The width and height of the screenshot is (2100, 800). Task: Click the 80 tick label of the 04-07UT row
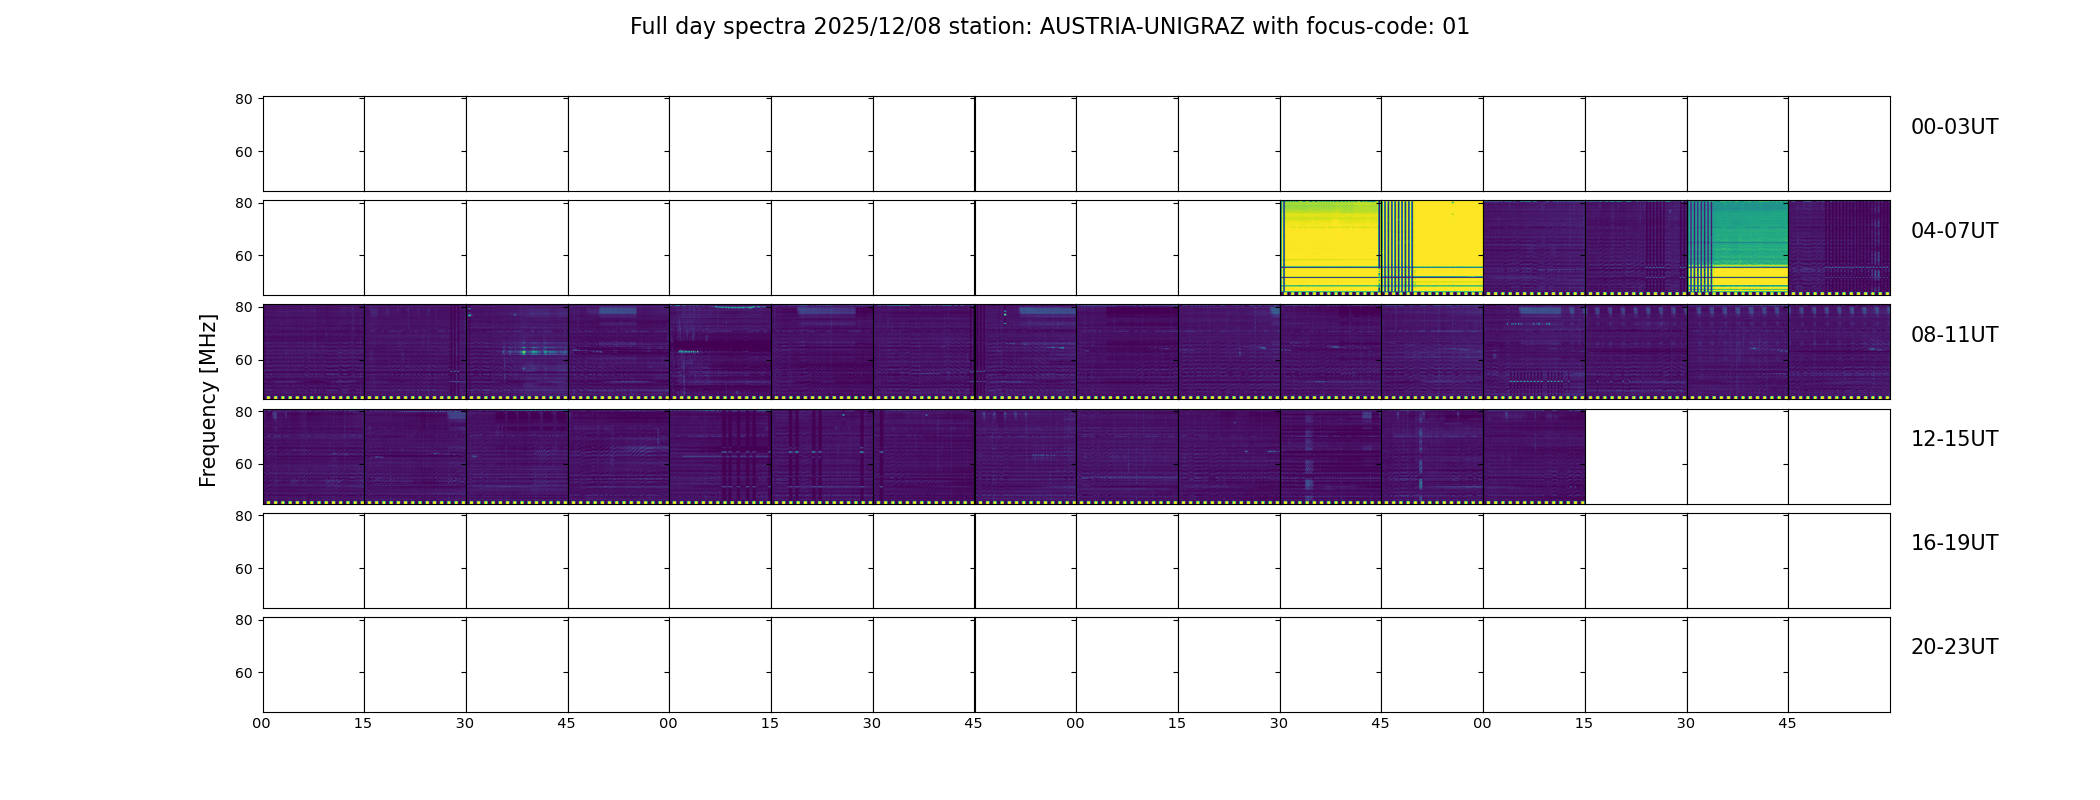tap(243, 203)
